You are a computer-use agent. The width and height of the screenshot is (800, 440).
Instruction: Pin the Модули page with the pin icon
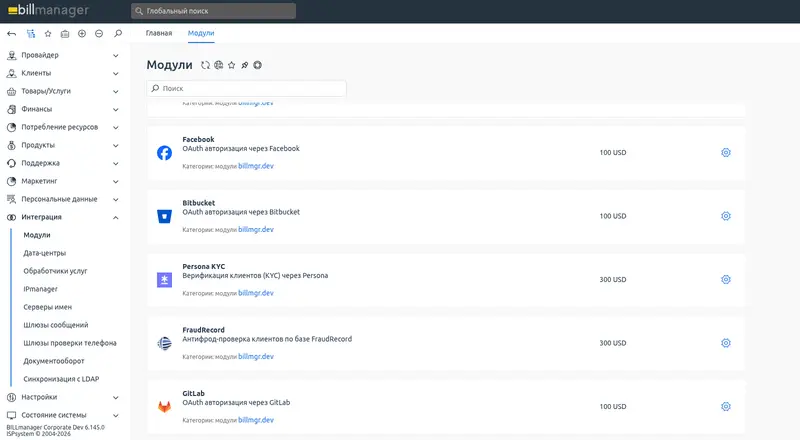point(244,65)
